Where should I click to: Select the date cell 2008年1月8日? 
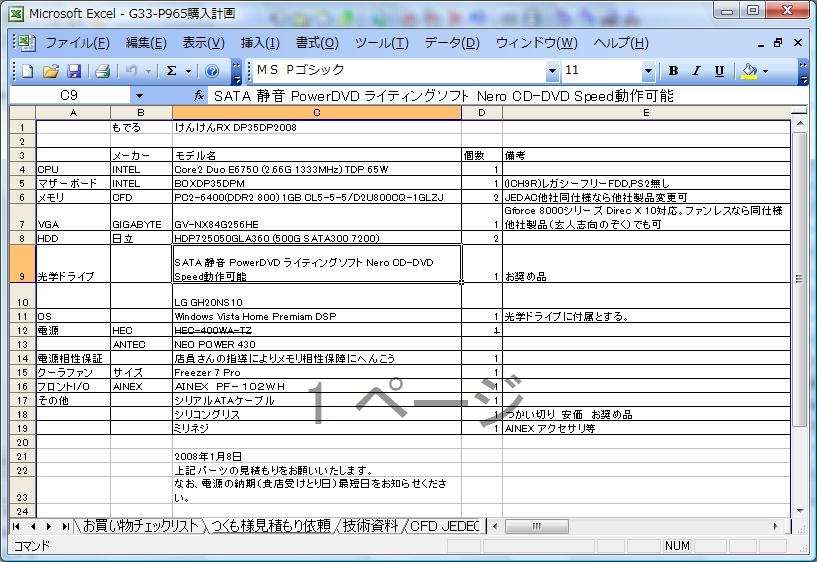(x=317, y=456)
